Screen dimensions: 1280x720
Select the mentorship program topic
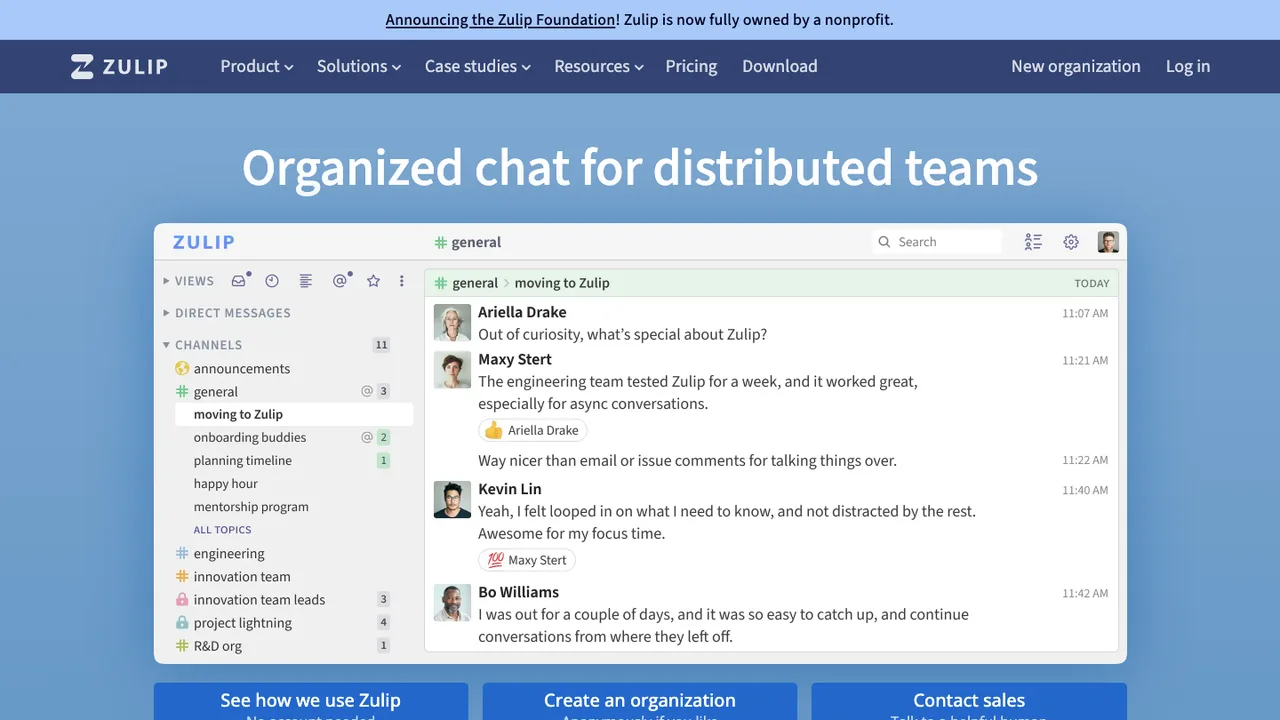point(251,507)
